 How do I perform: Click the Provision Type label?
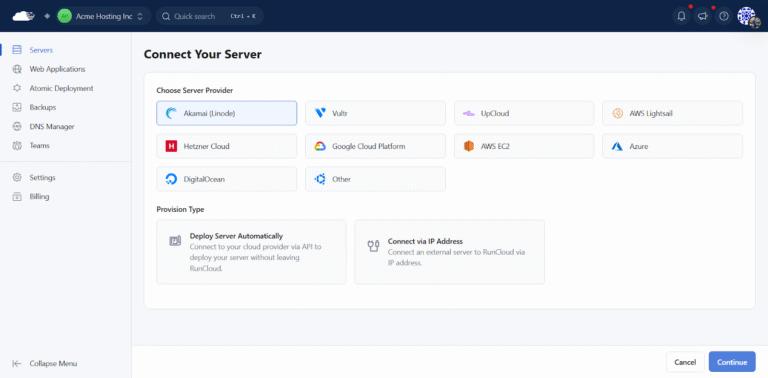click(x=180, y=209)
